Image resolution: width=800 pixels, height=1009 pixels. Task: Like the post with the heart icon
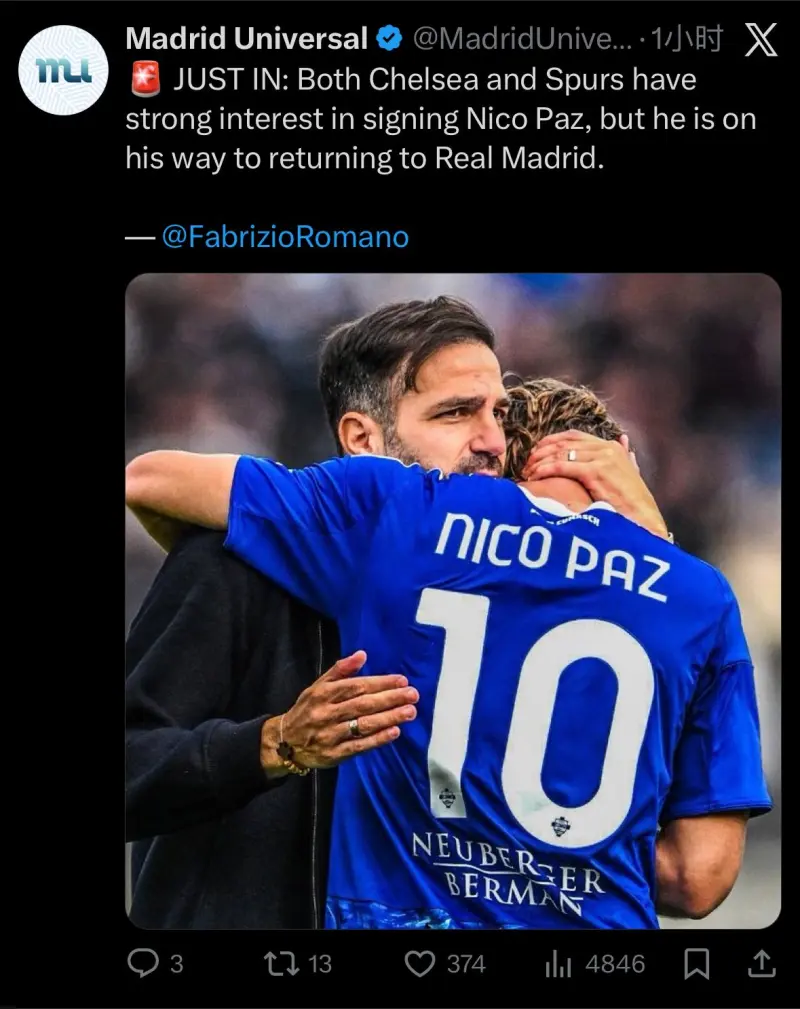pos(420,963)
